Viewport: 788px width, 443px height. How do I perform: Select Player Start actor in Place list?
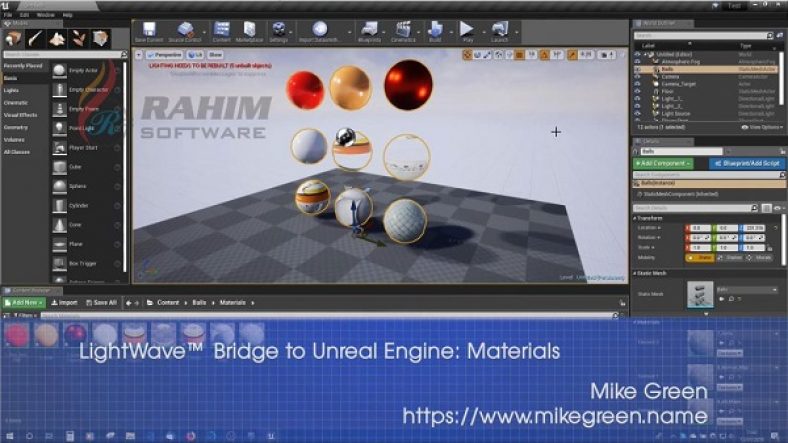point(86,148)
